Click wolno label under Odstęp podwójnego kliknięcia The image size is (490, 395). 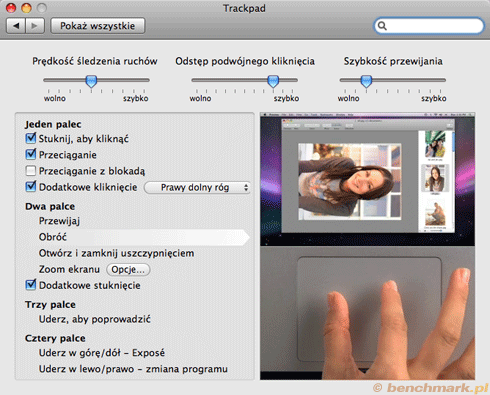point(200,99)
